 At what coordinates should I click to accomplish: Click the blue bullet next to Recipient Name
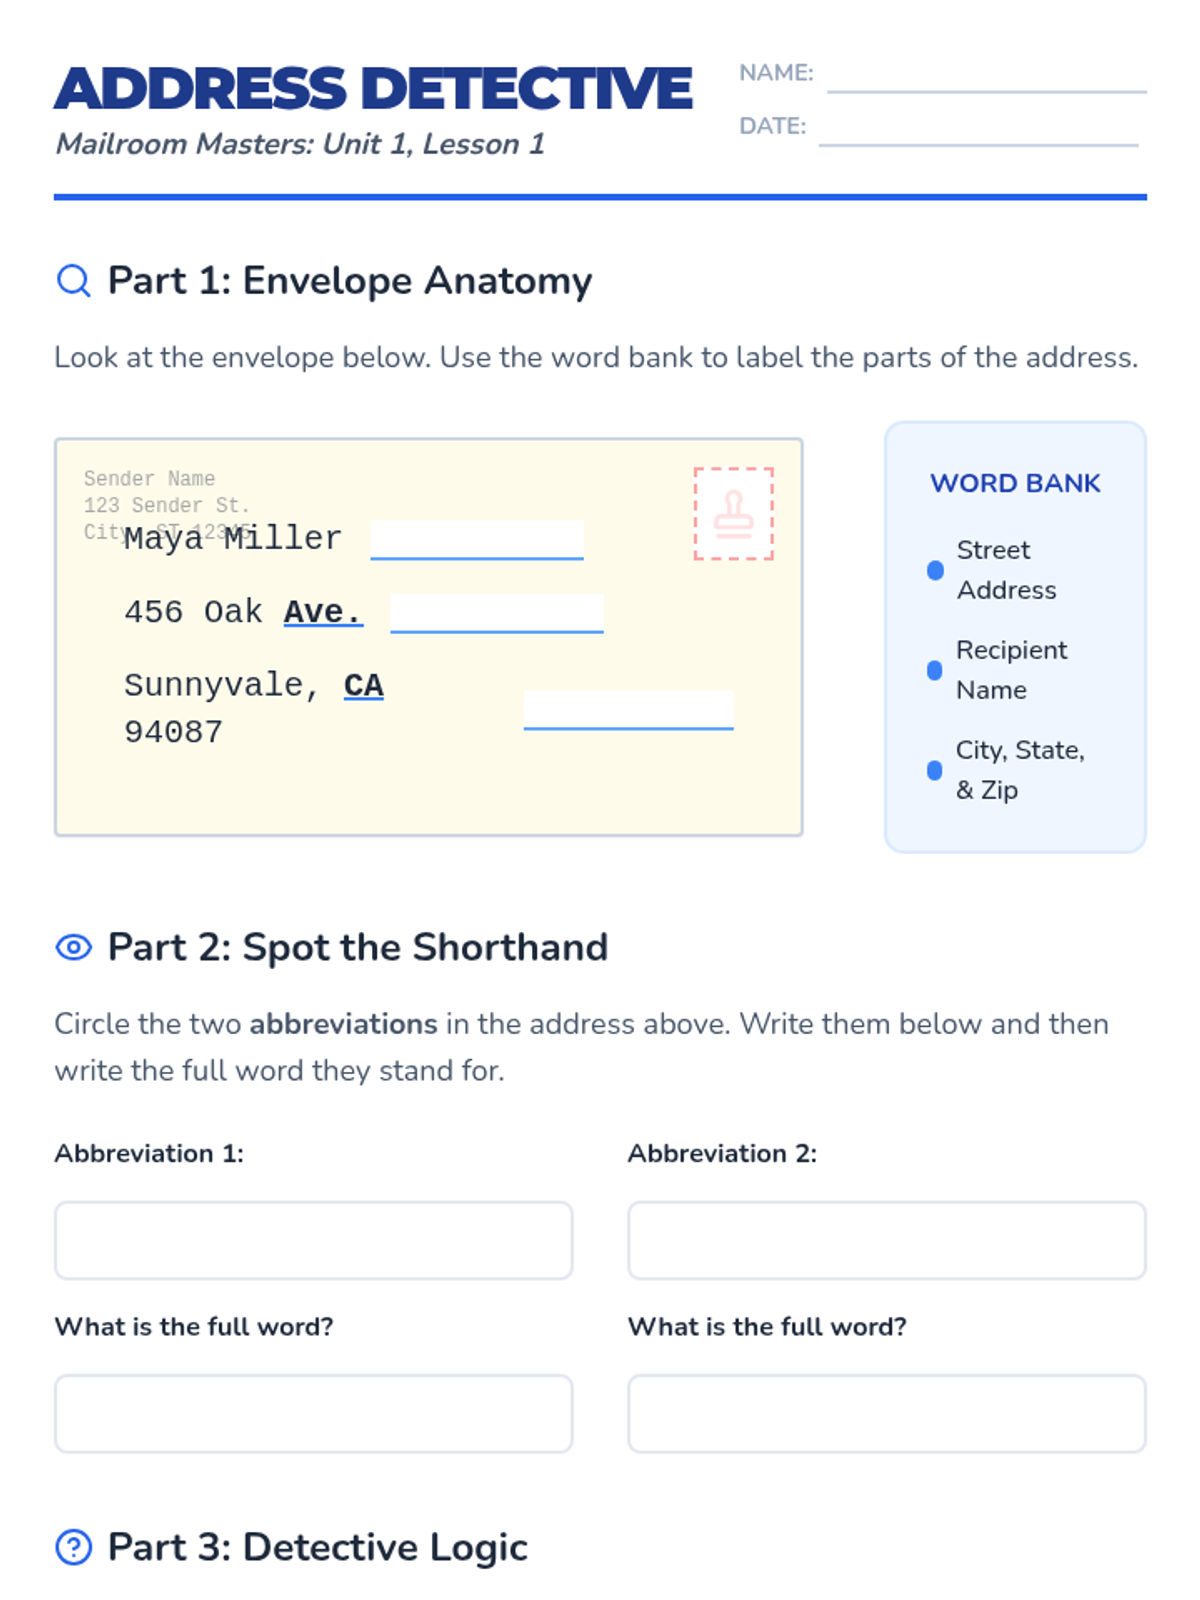click(x=935, y=670)
